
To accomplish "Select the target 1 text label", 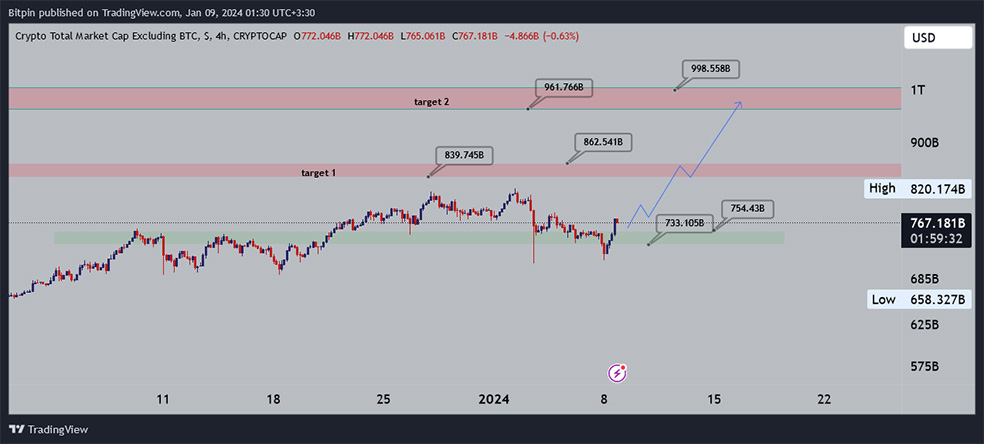I will pos(318,173).
